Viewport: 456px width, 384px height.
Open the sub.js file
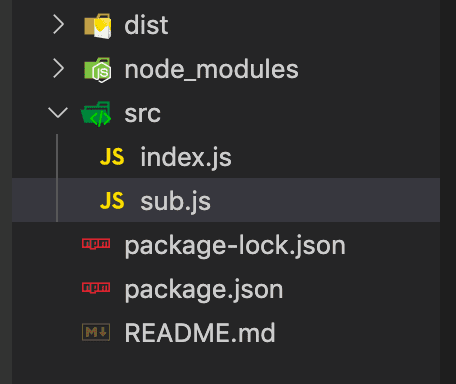176,201
